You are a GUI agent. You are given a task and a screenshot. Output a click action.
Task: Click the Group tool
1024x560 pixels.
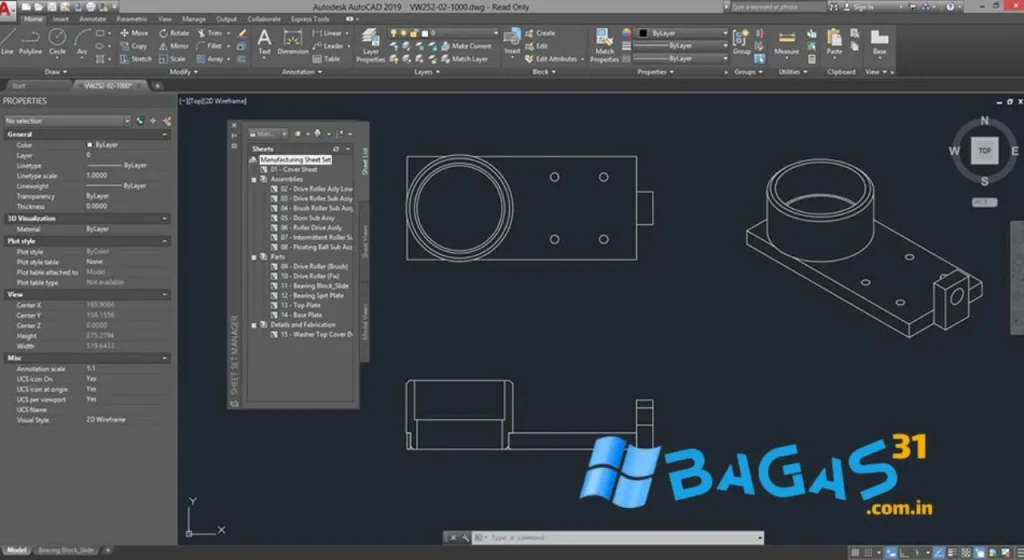coord(741,42)
